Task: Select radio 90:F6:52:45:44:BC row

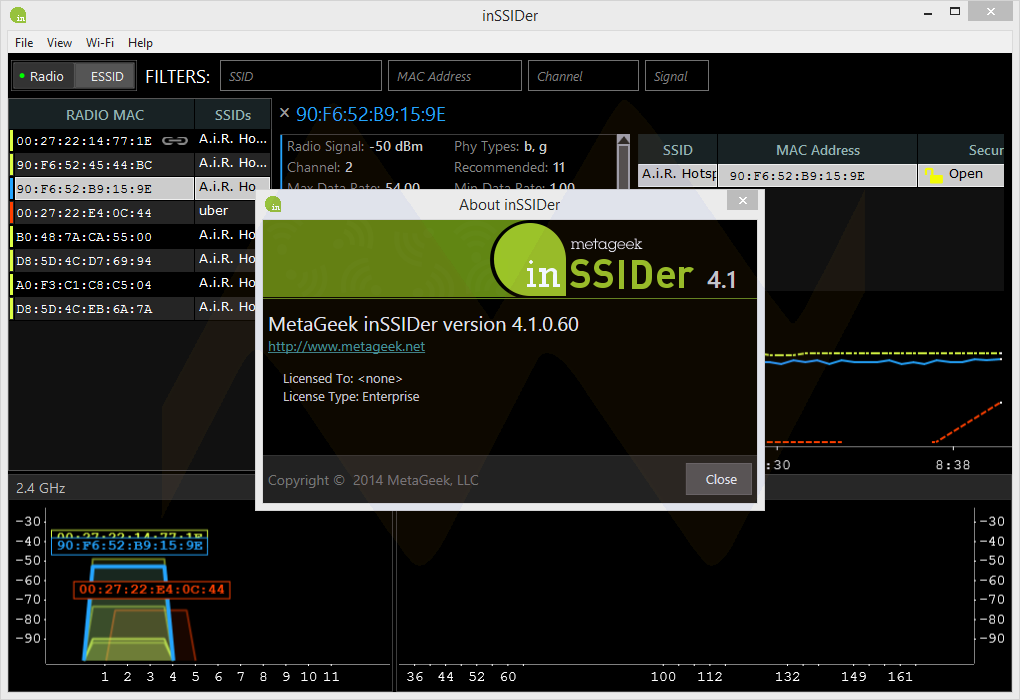Action: pos(140,164)
